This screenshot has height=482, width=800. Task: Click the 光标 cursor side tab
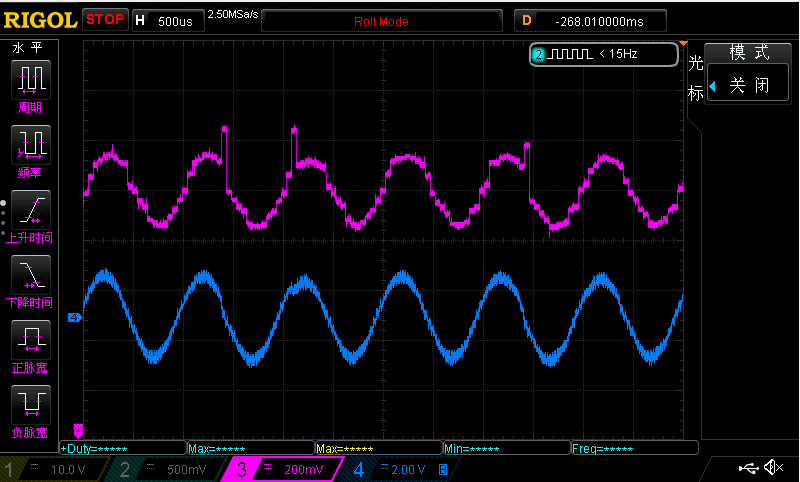(695, 78)
